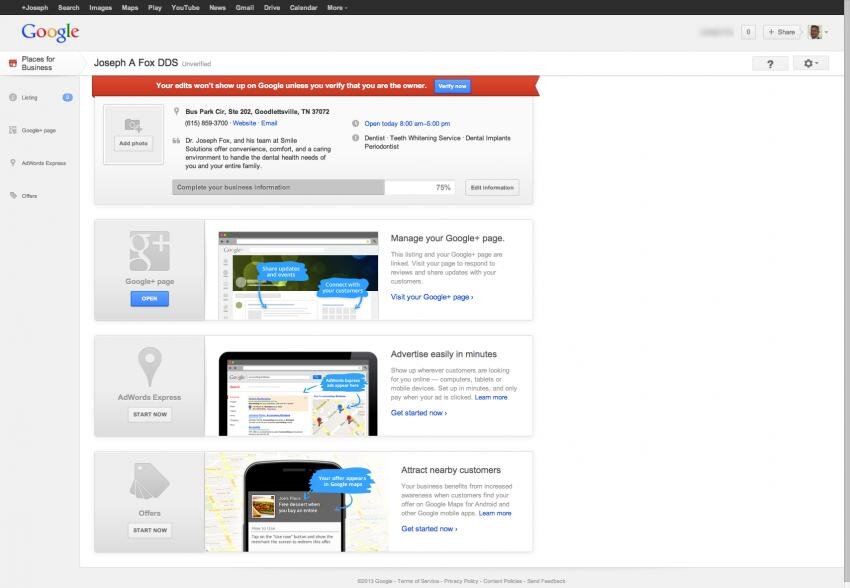Open Search in the top bar
The image size is (850, 588).
point(69,8)
